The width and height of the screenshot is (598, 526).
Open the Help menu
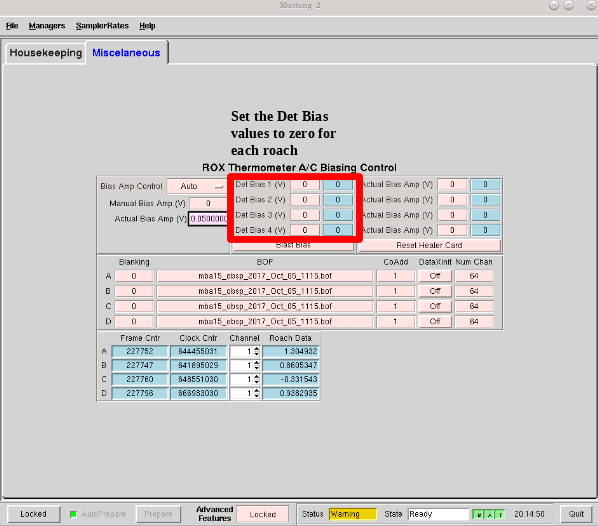pos(147,26)
